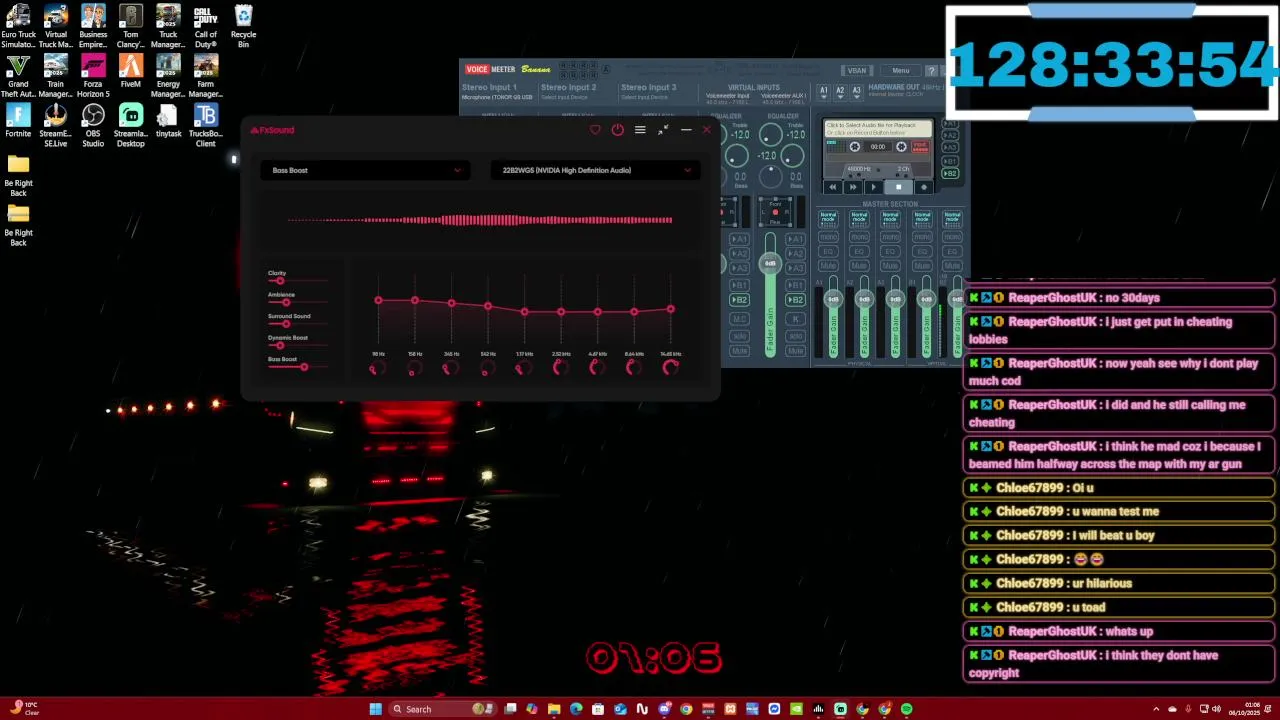Open the Windows Start menu
The width and height of the screenshot is (1280, 720).
coord(375,709)
